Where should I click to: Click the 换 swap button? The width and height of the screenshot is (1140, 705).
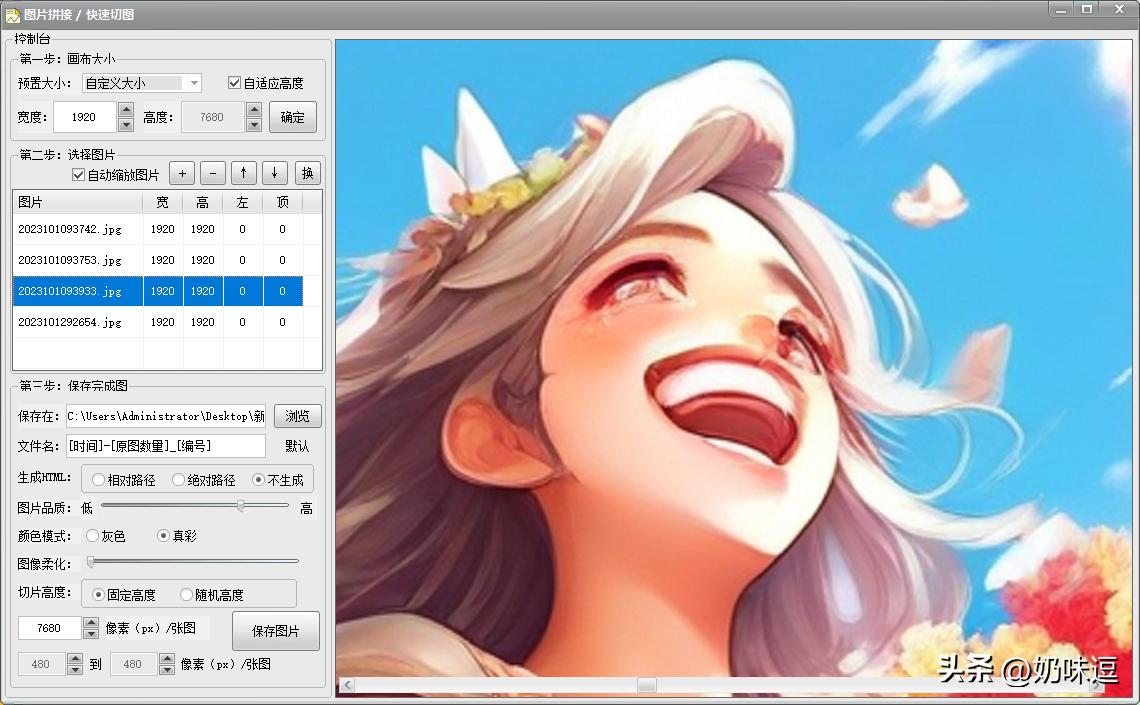tap(307, 173)
